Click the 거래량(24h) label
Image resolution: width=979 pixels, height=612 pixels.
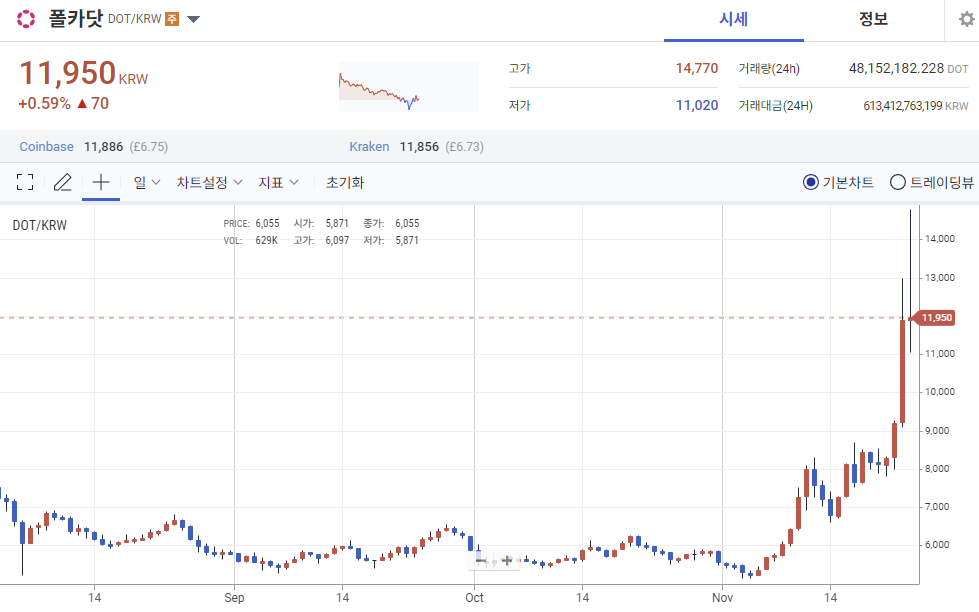tap(769, 69)
